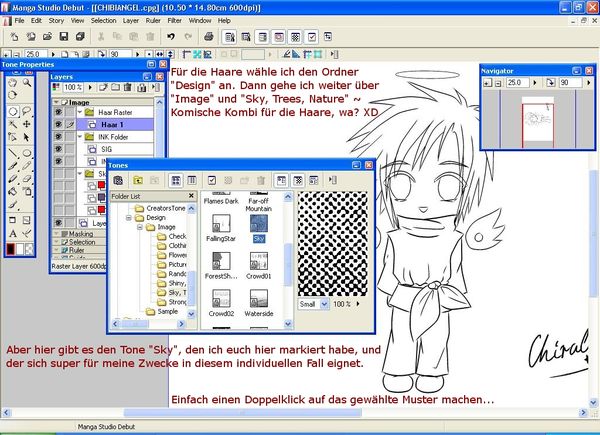The width and height of the screenshot is (600, 435).
Task: Expand the Masking section
Action: click(57, 233)
